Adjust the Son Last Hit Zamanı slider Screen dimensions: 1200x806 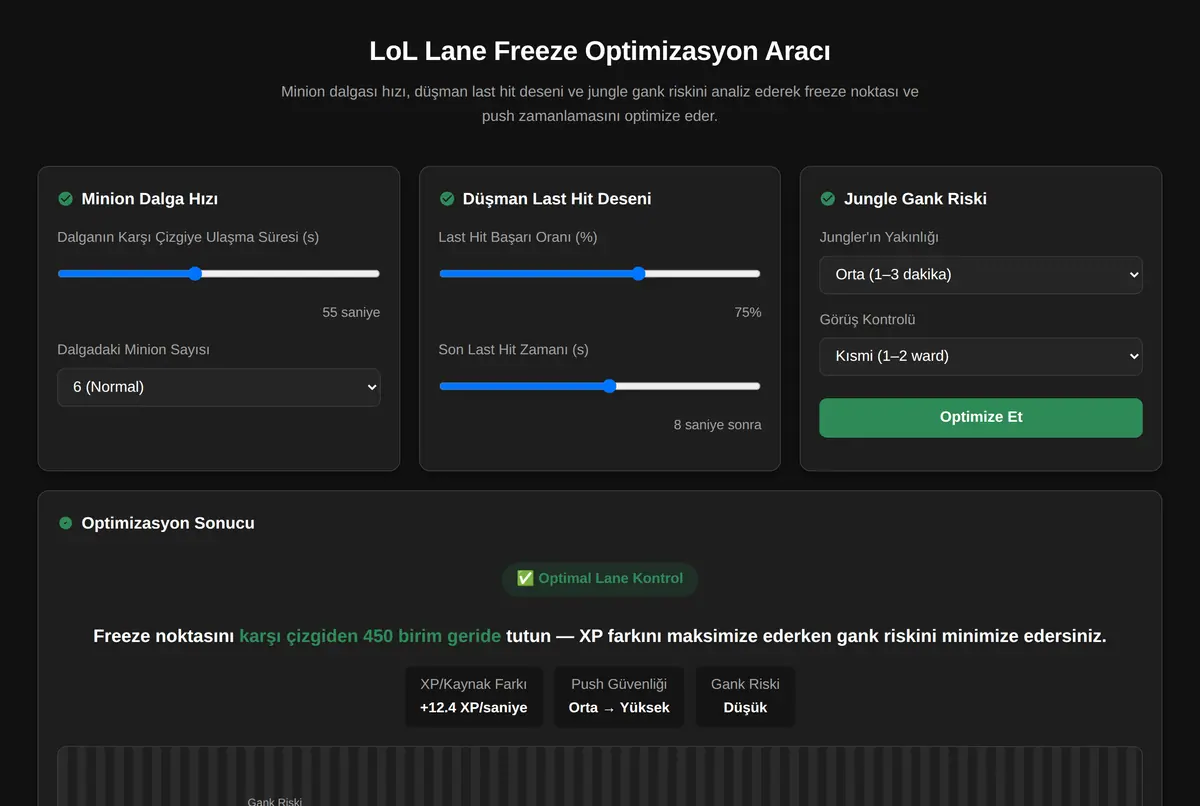[x=600, y=386]
